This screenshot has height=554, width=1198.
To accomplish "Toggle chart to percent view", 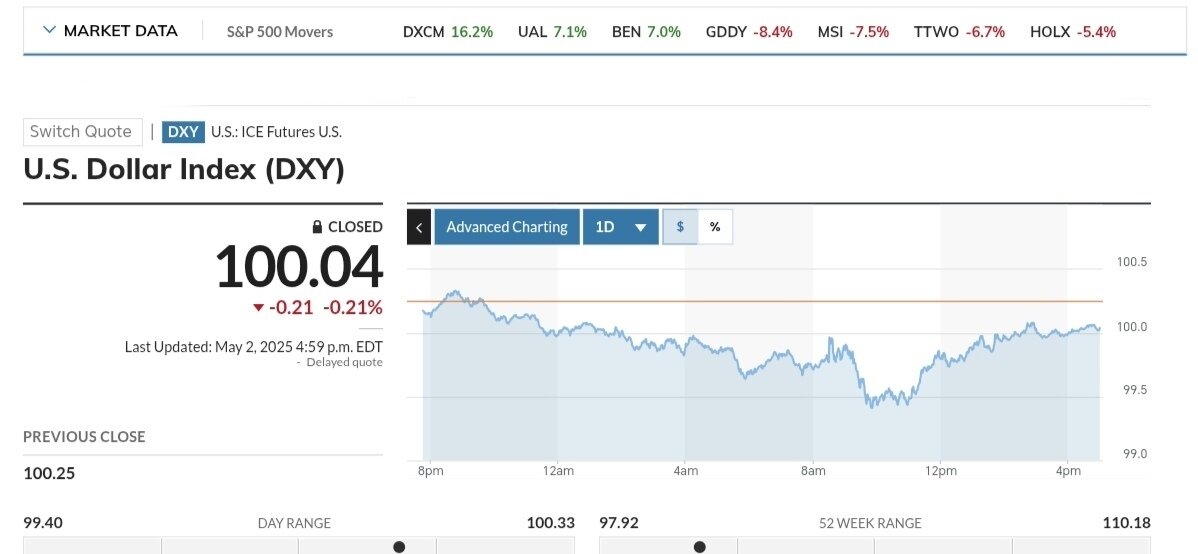I will pyautogui.click(x=715, y=227).
